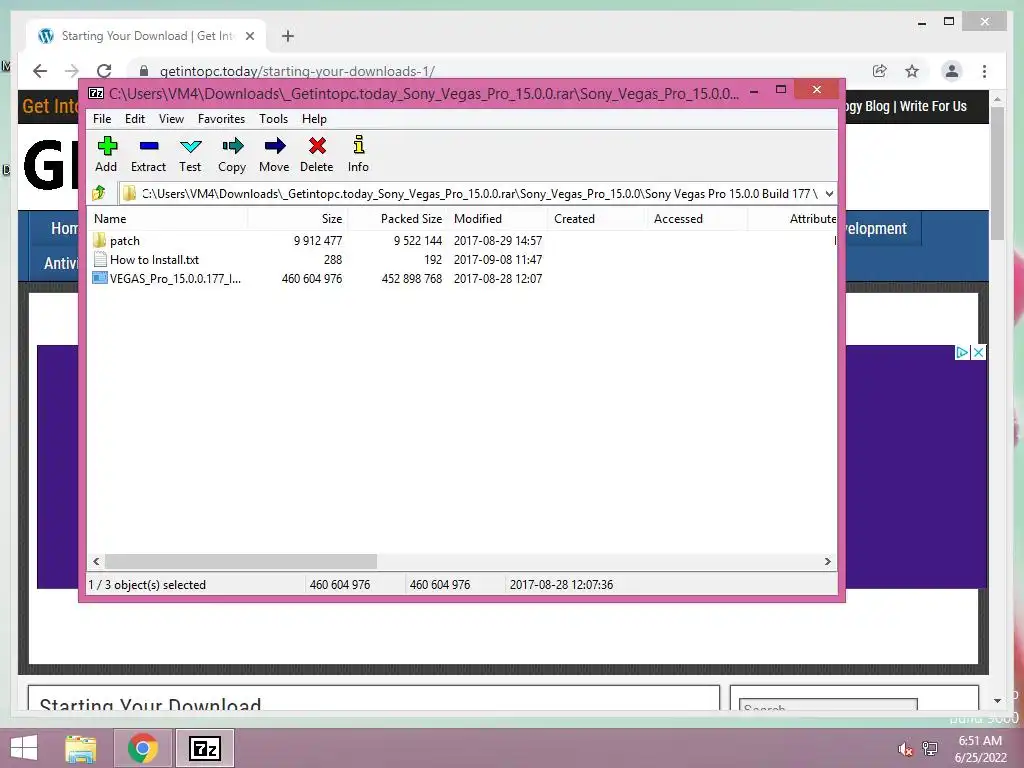Screen dimensions: 1024x768
Task: Open the Windows Start menu
Action: pos(24,748)
